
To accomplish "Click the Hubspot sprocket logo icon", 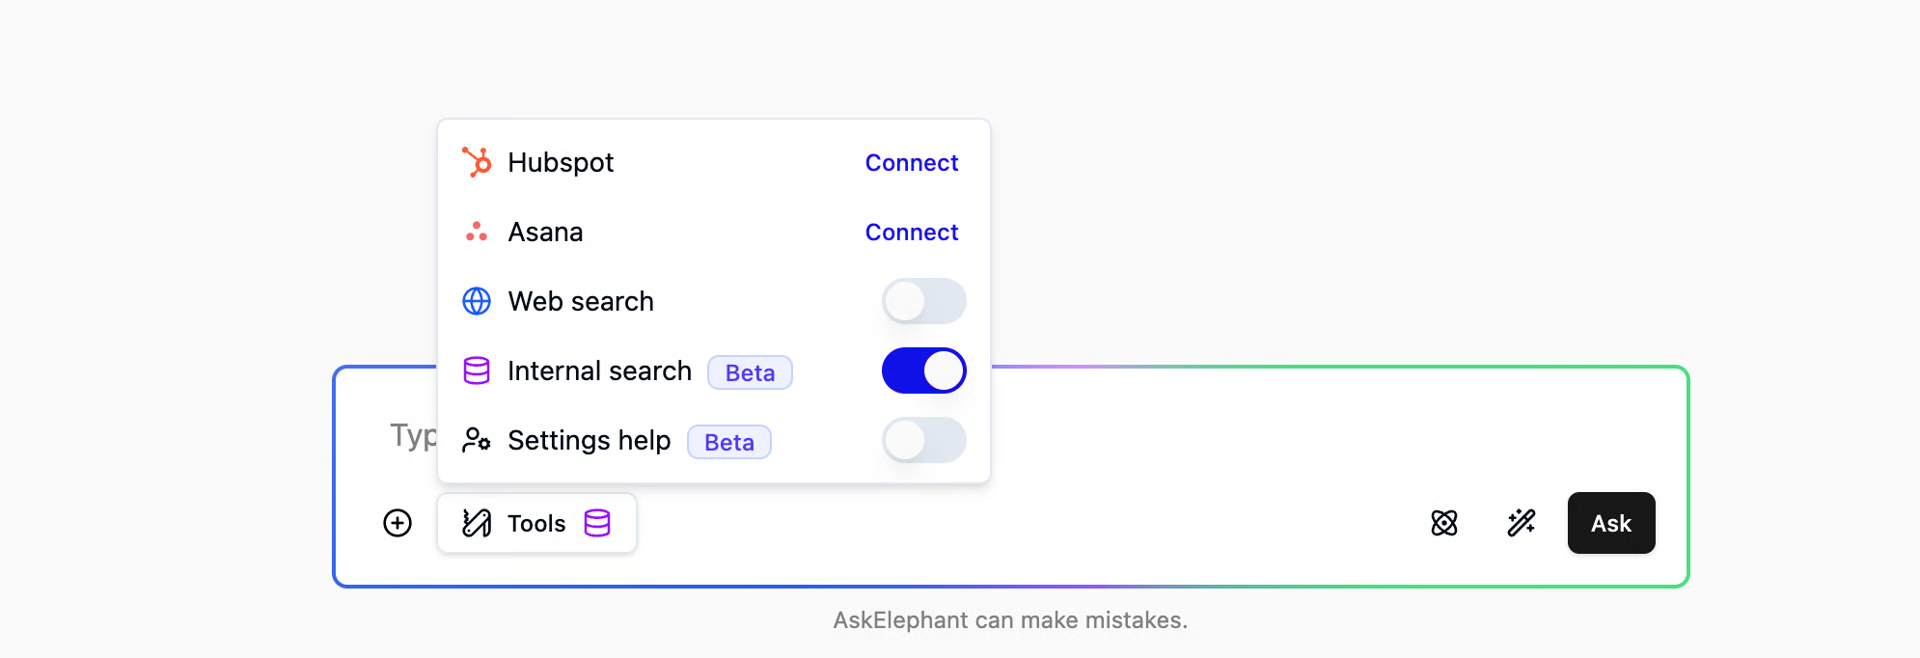I will [x=477, y=162].
